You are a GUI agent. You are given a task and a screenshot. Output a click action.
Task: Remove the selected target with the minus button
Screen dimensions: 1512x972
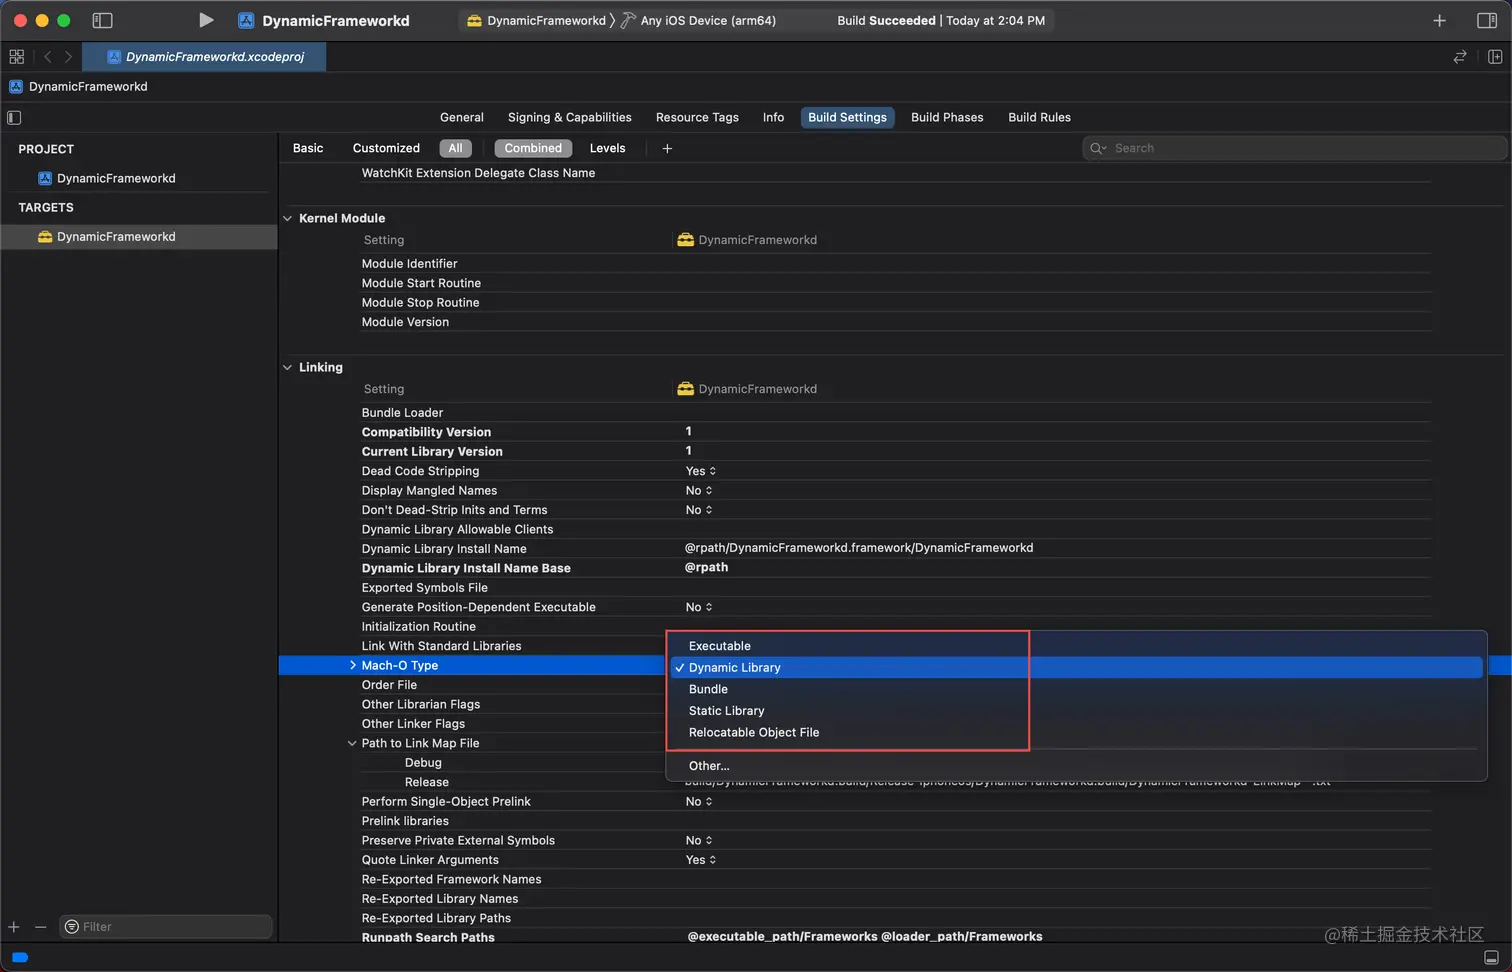tap(41, 927)
